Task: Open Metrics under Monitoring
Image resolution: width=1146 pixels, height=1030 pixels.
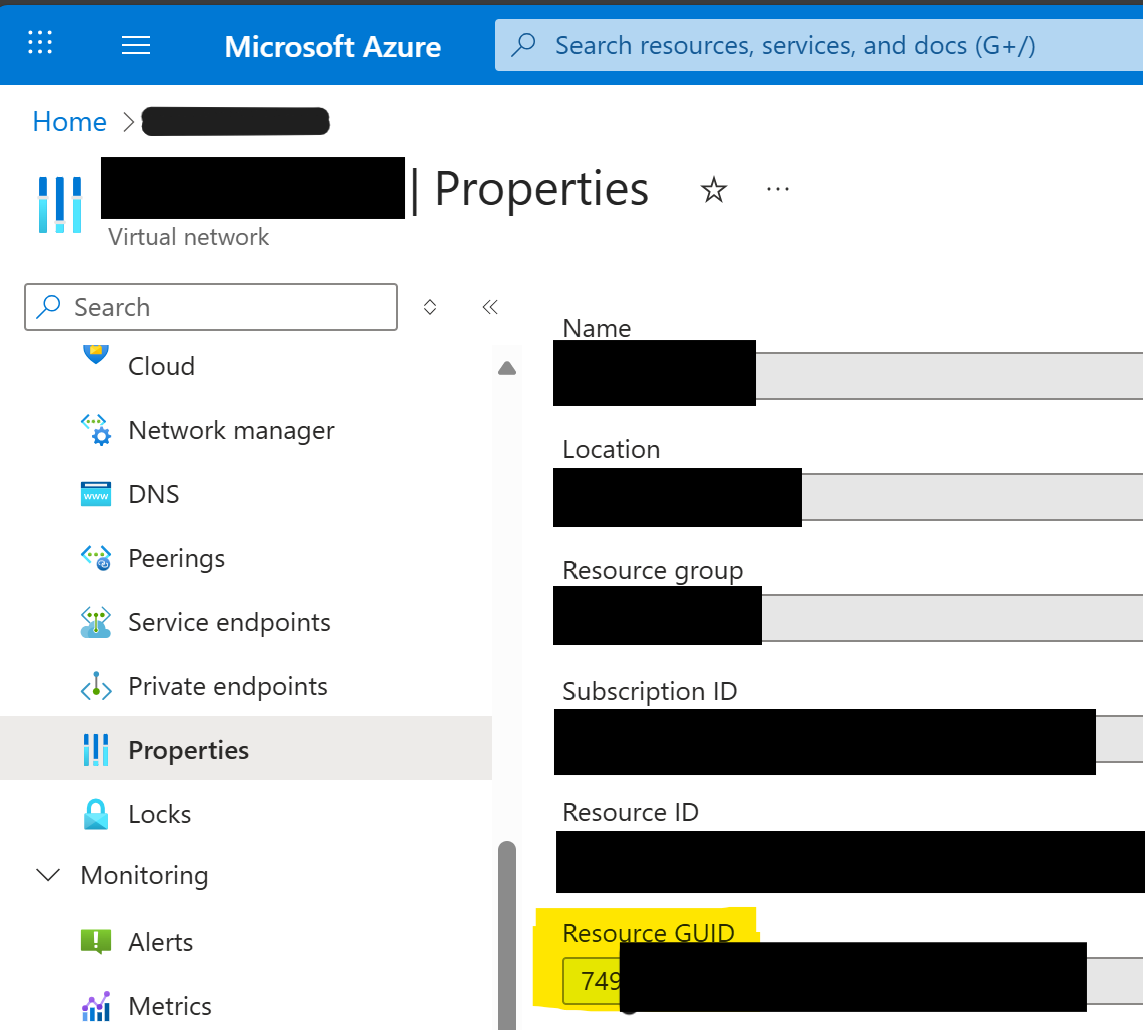Action: pos(169,1006)
